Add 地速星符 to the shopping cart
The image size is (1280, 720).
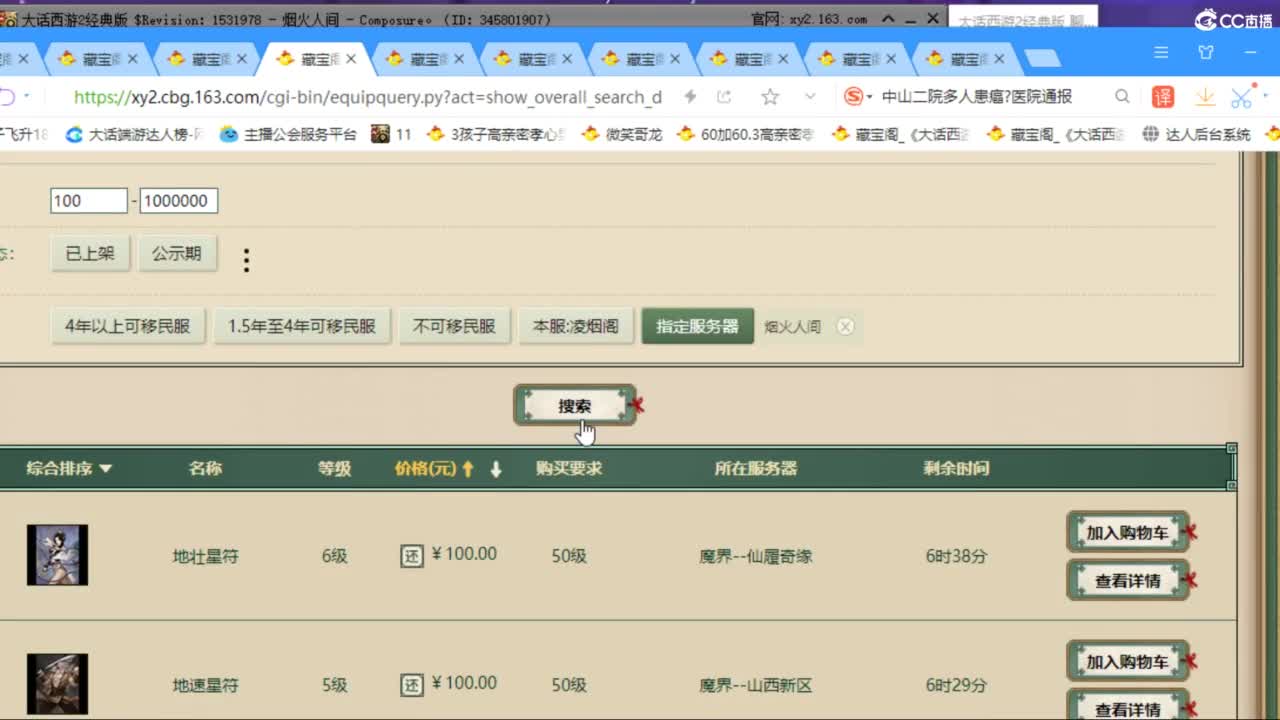(1128, 661)
